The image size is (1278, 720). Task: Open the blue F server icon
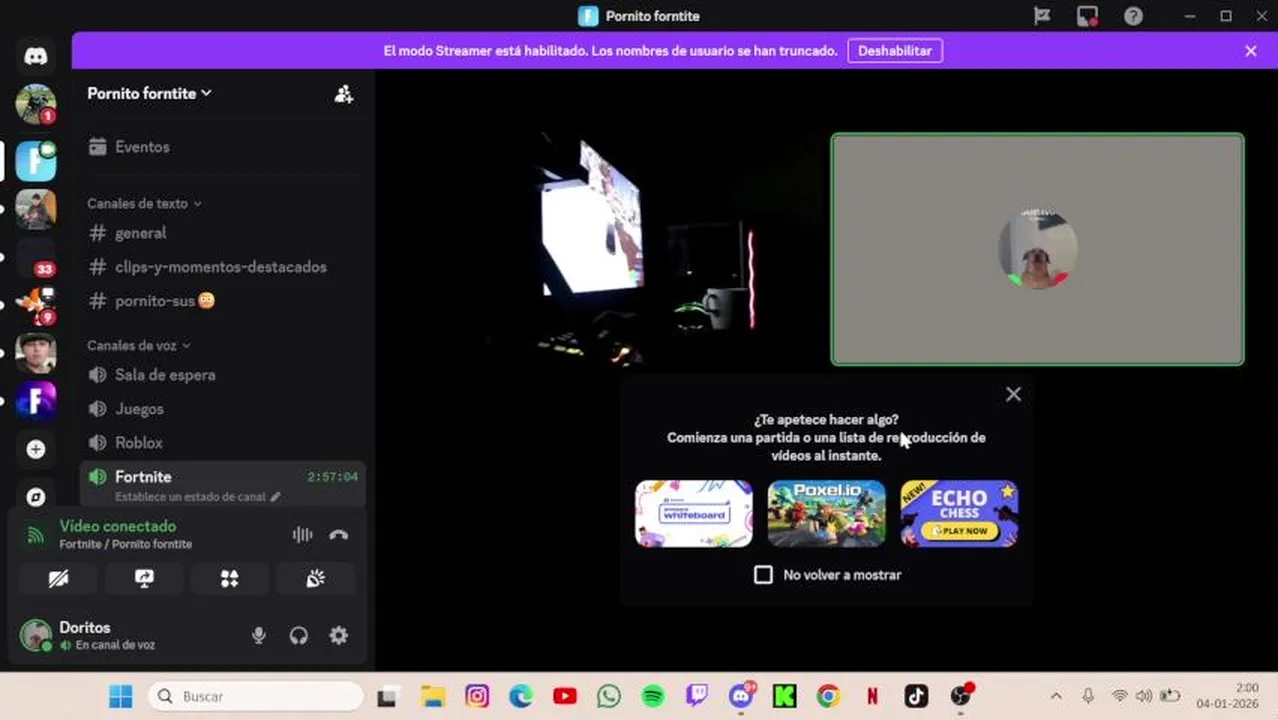tap(36, 161)
